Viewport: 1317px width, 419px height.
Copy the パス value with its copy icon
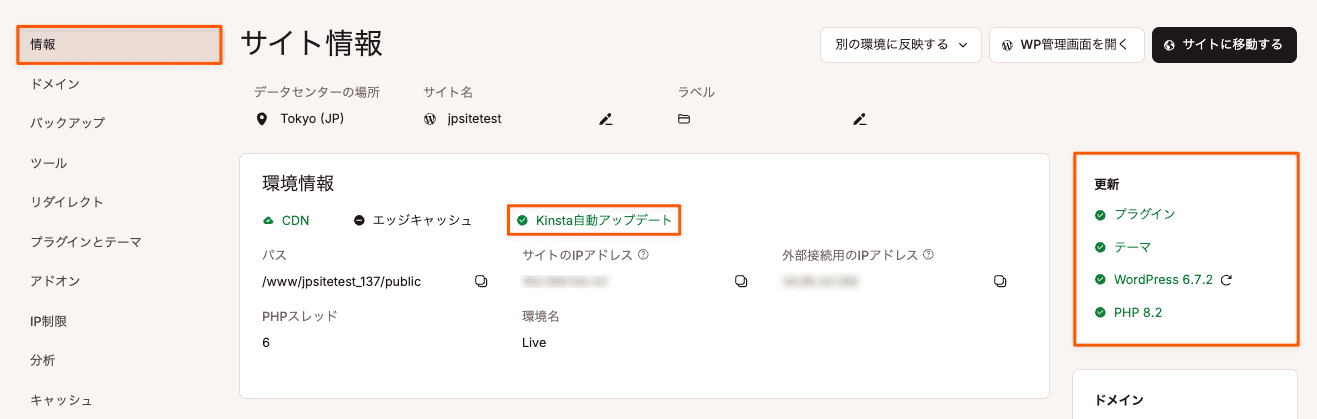481,282
